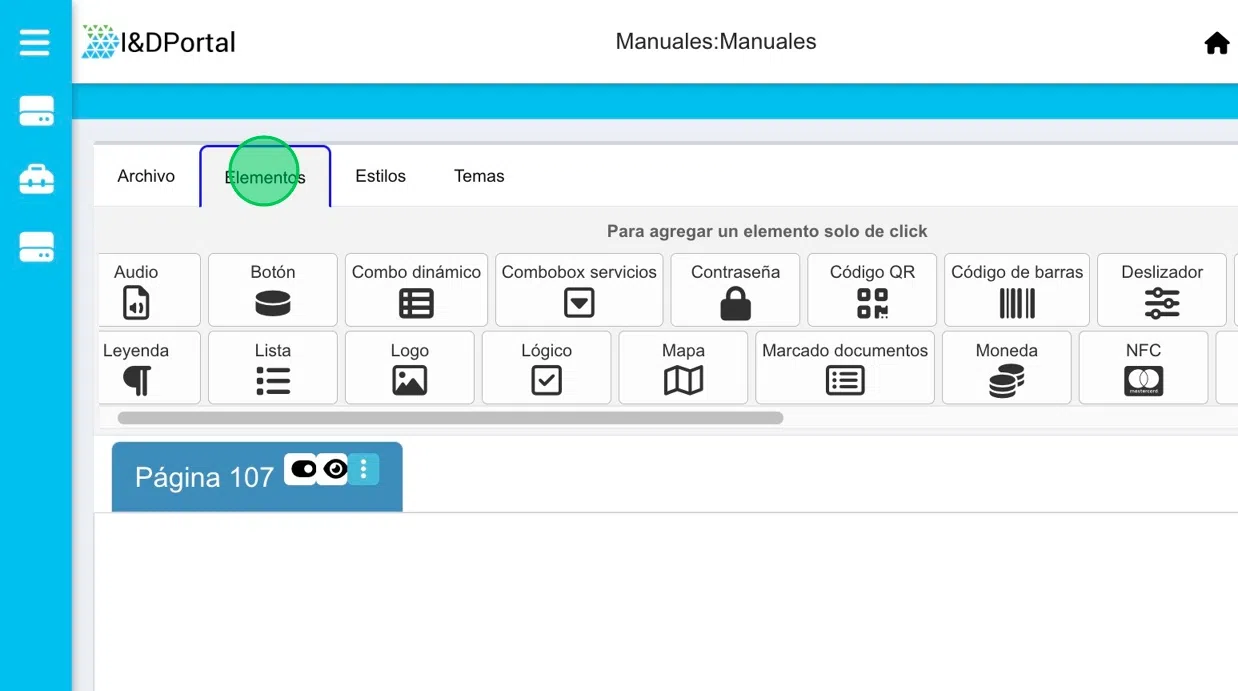Open the hamburger menu in sidebar

pyautogui.click(x=35, y=42)
